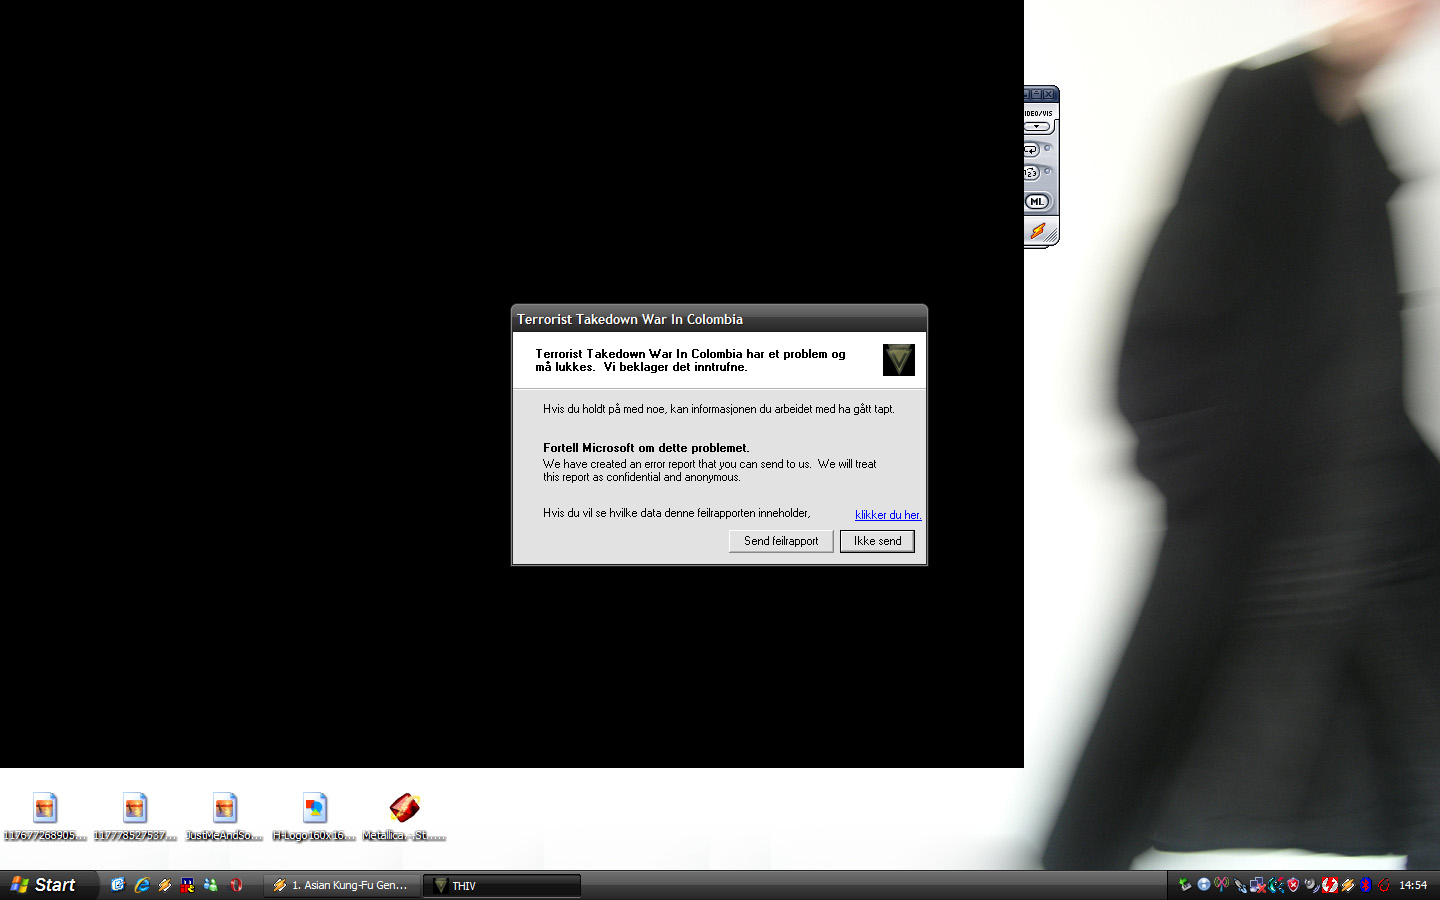Open disconnected network tray icon
The image size is (1440, 900).
pyautogui.click(x=1258, y=885)
